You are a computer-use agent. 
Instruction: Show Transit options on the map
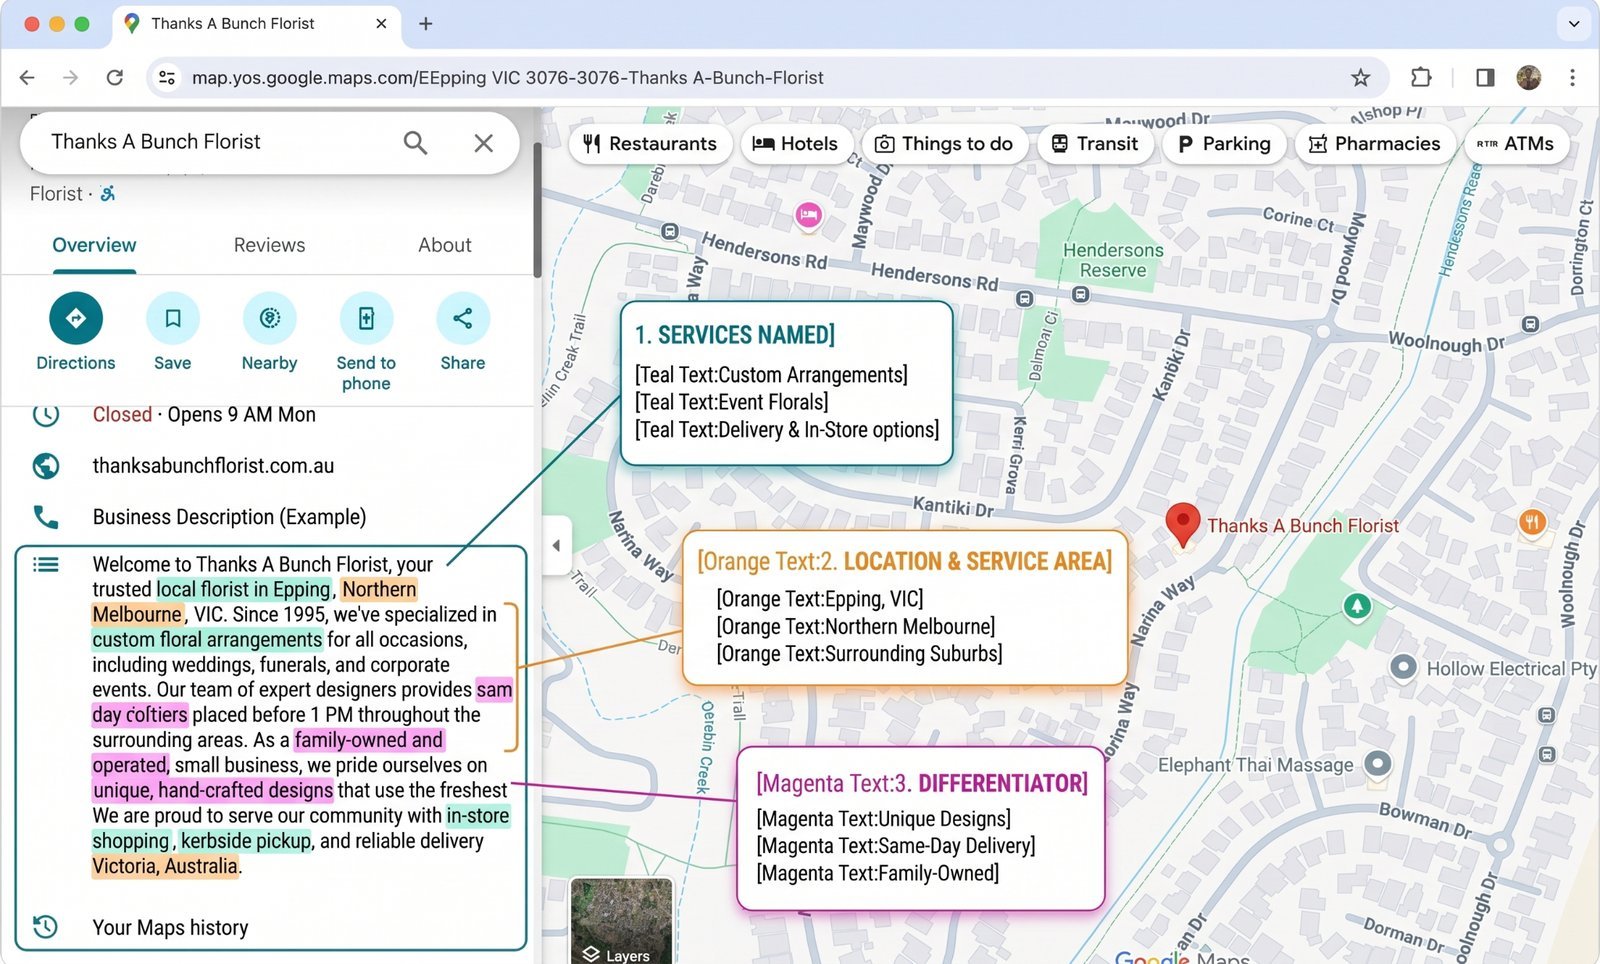point(1095,144)
